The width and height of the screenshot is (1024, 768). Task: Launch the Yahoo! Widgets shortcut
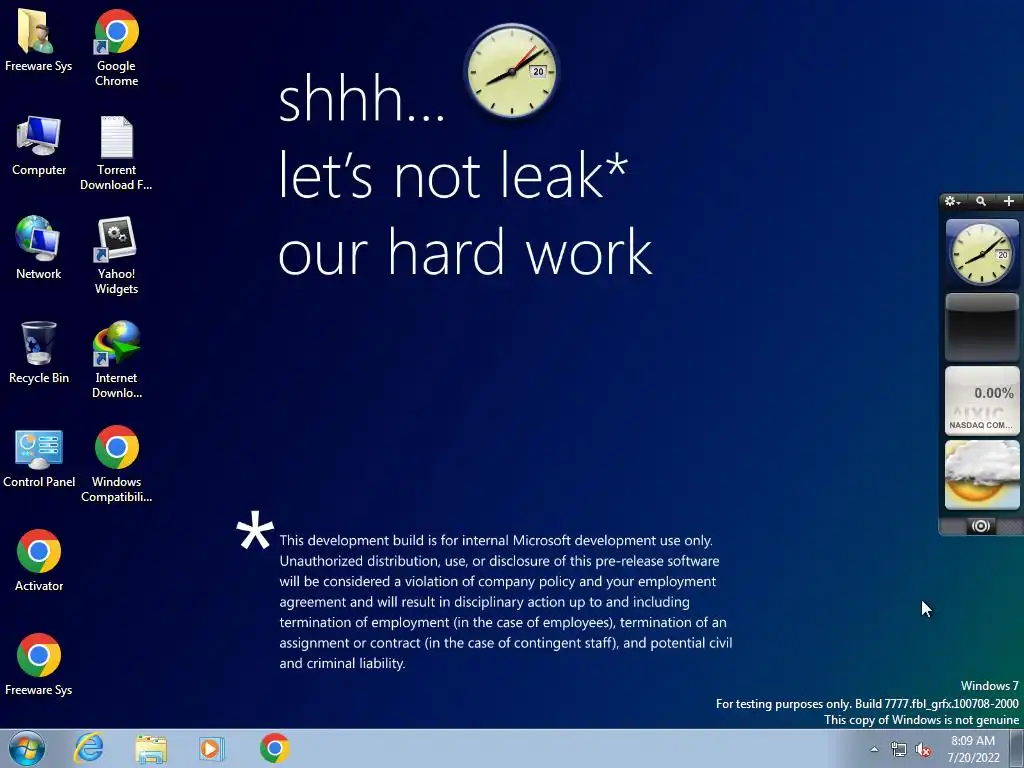[116, 256]
